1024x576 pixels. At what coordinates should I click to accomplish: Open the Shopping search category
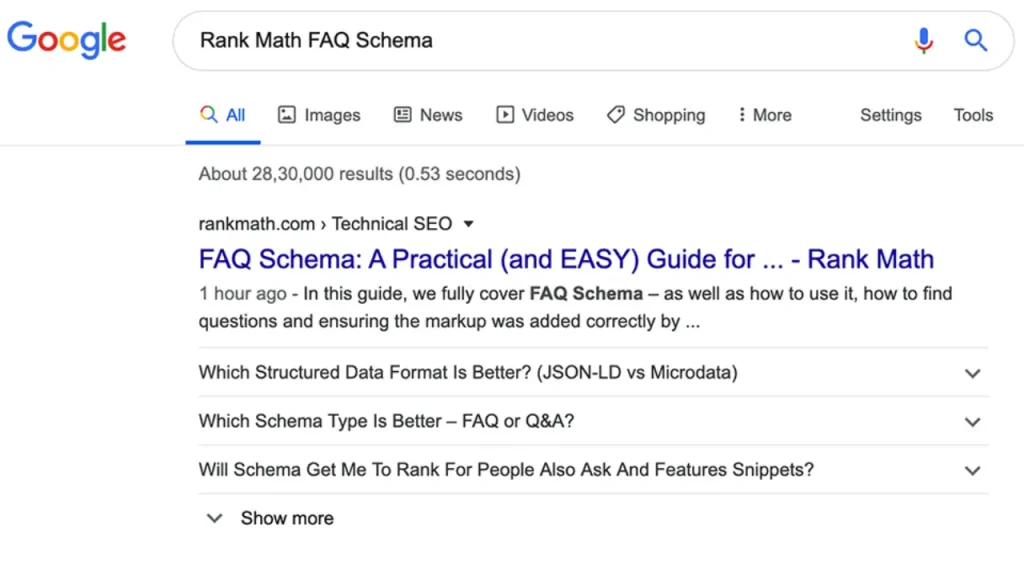tap(655, 114)
